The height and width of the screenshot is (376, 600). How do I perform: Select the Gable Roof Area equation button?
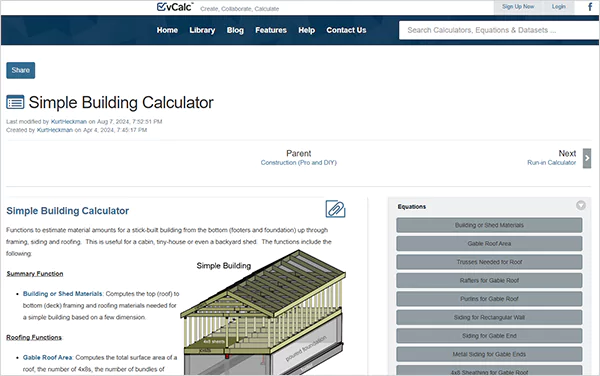click(x=489, y=243)
